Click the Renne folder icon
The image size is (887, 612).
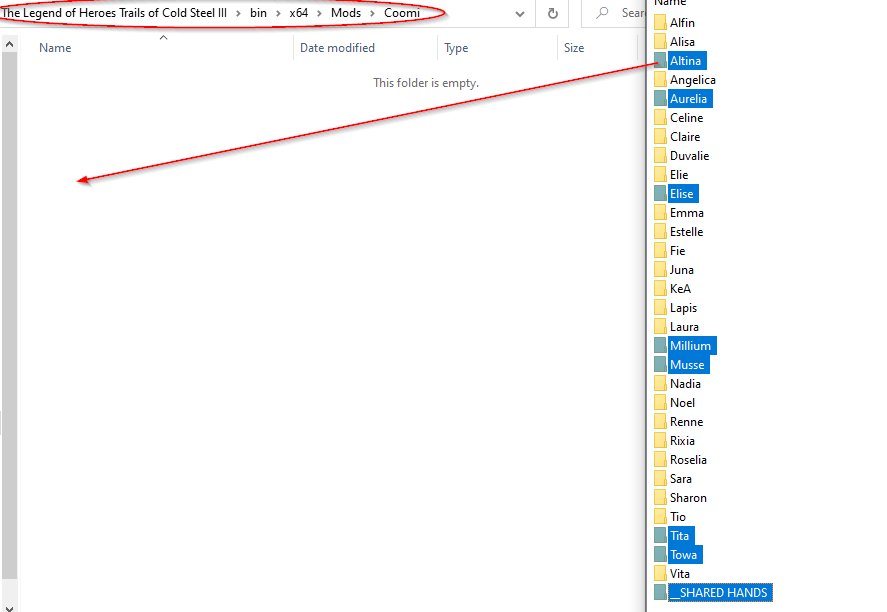click(x=660, y=422)
